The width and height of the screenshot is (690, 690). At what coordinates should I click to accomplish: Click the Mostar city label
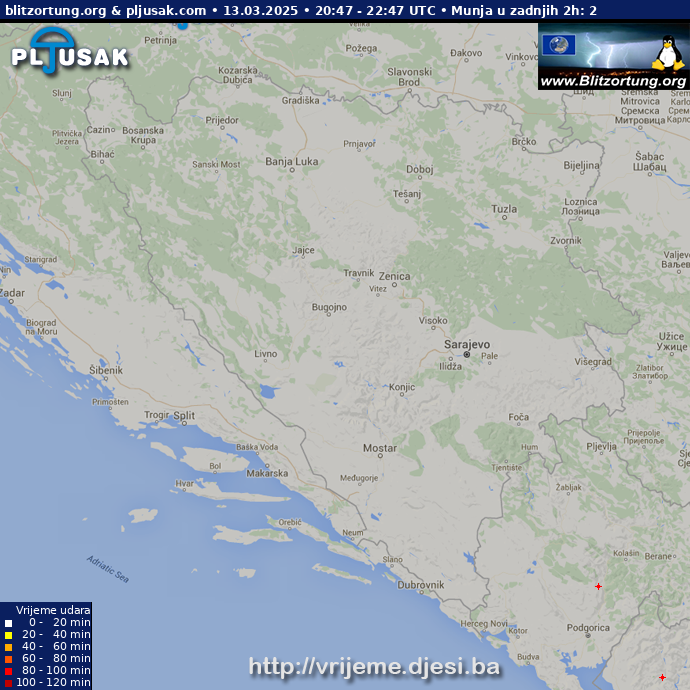(x=379, y=449)
